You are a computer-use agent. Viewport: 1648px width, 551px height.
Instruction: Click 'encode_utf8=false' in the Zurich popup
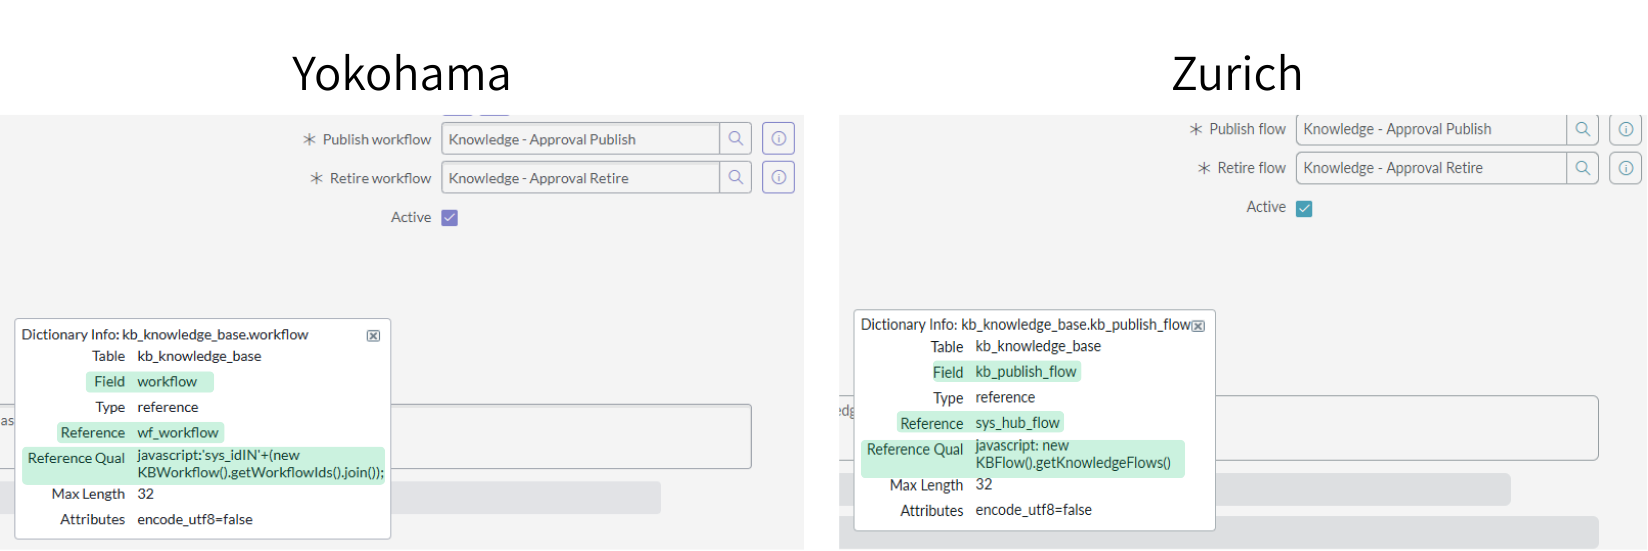point(1034,510)
